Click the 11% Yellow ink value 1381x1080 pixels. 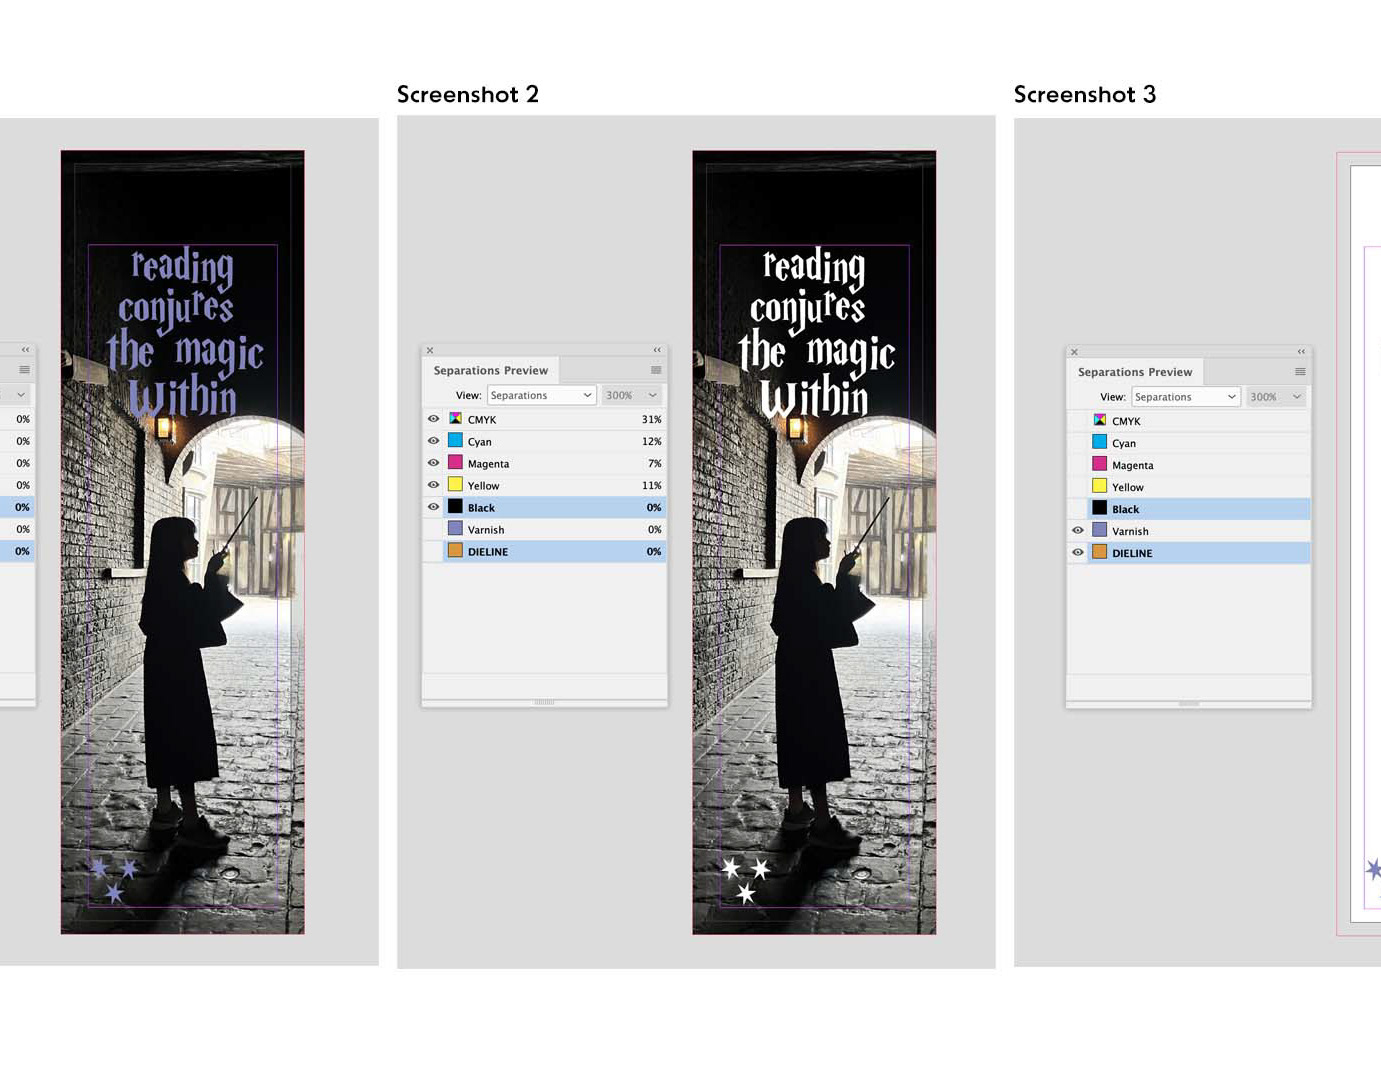coord(651,486)
